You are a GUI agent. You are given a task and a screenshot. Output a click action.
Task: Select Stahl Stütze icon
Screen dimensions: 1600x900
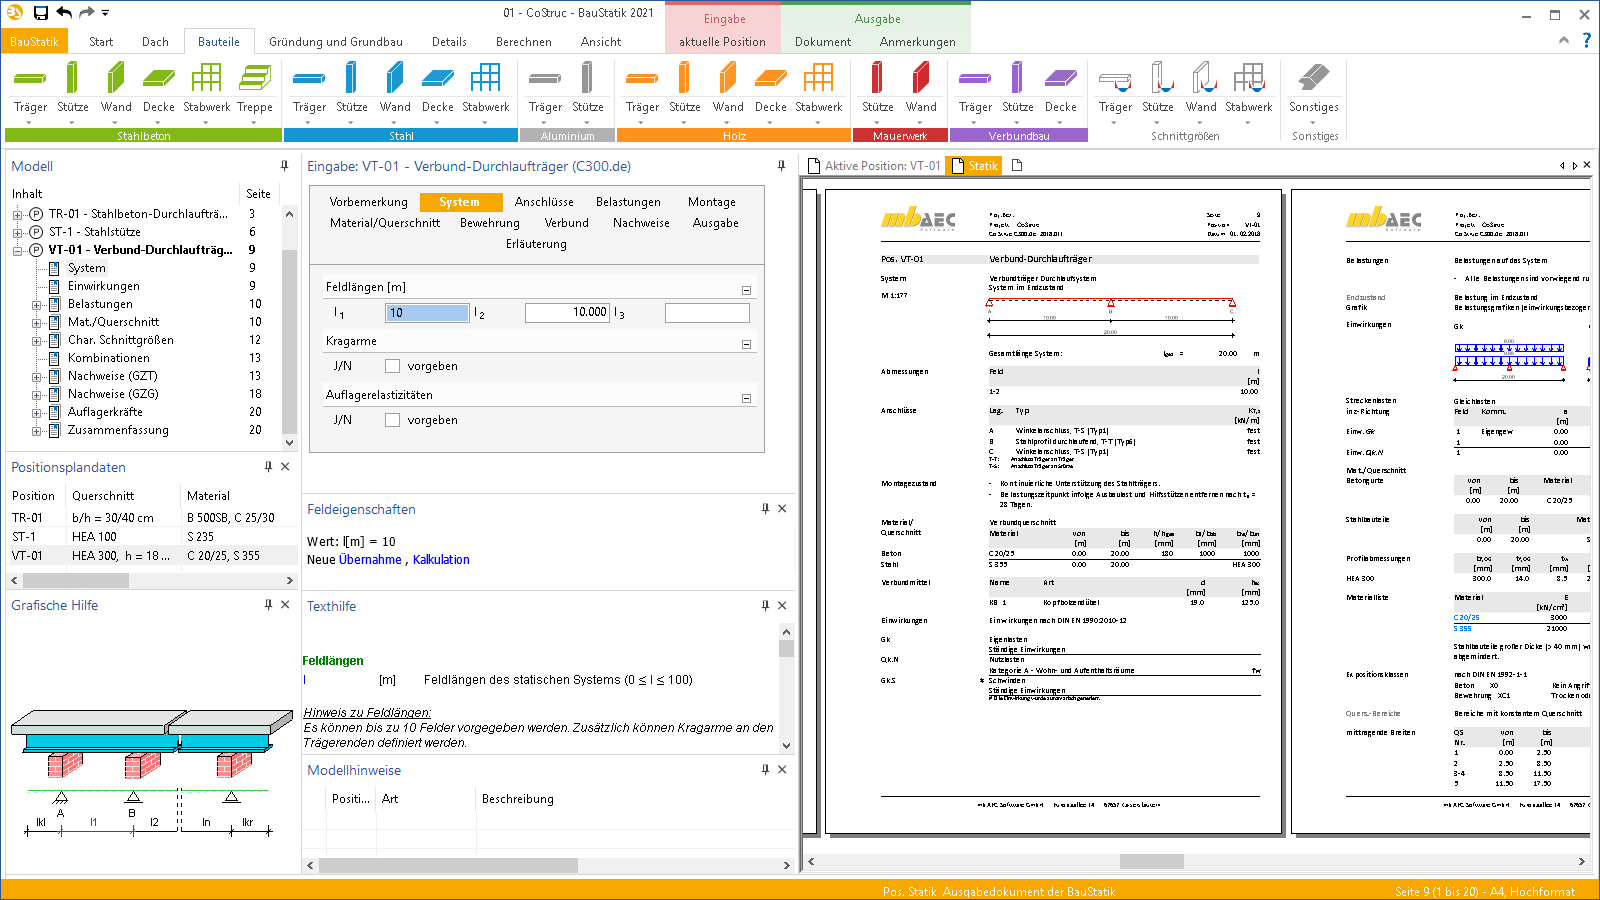click(x=351, y=79)
